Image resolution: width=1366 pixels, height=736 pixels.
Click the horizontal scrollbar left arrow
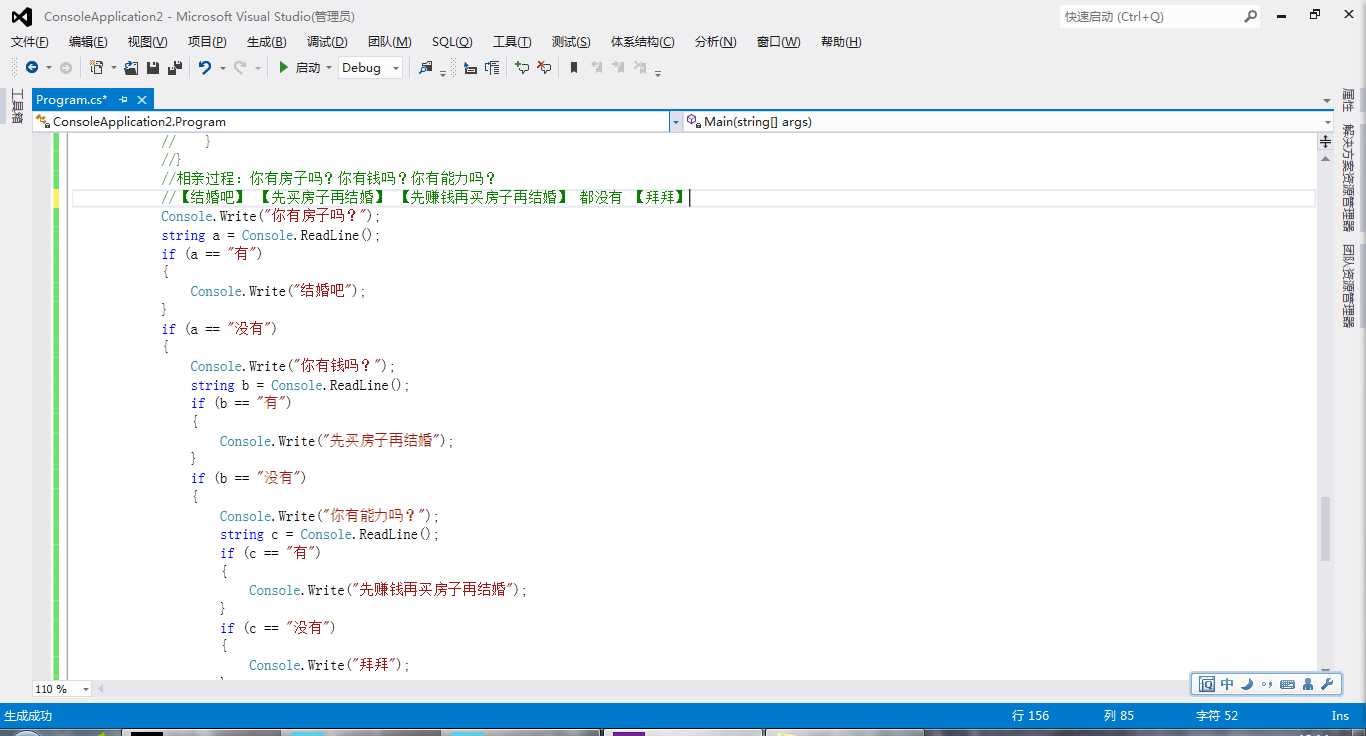click(x=100, y=689)
